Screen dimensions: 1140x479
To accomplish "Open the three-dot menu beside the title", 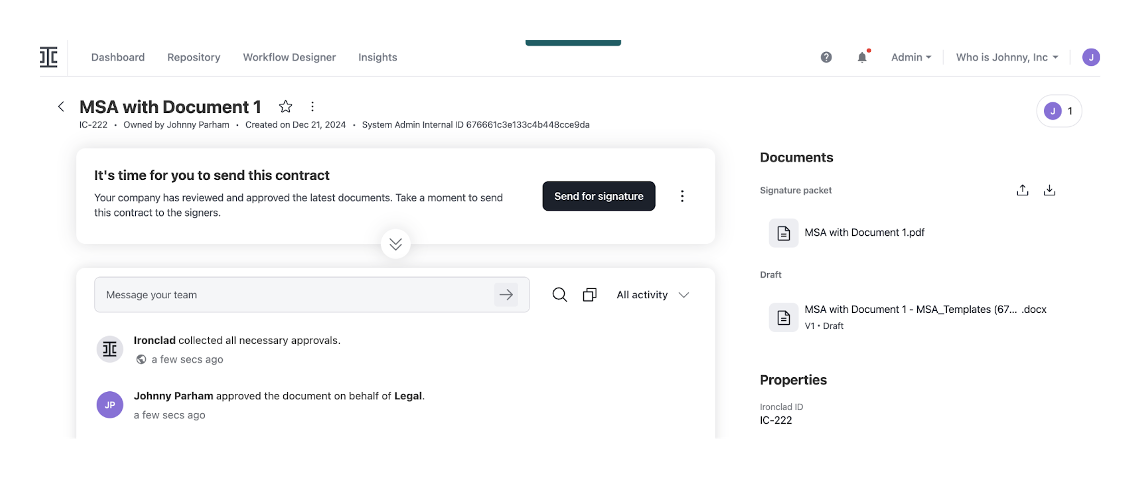I will click(313, 107).
